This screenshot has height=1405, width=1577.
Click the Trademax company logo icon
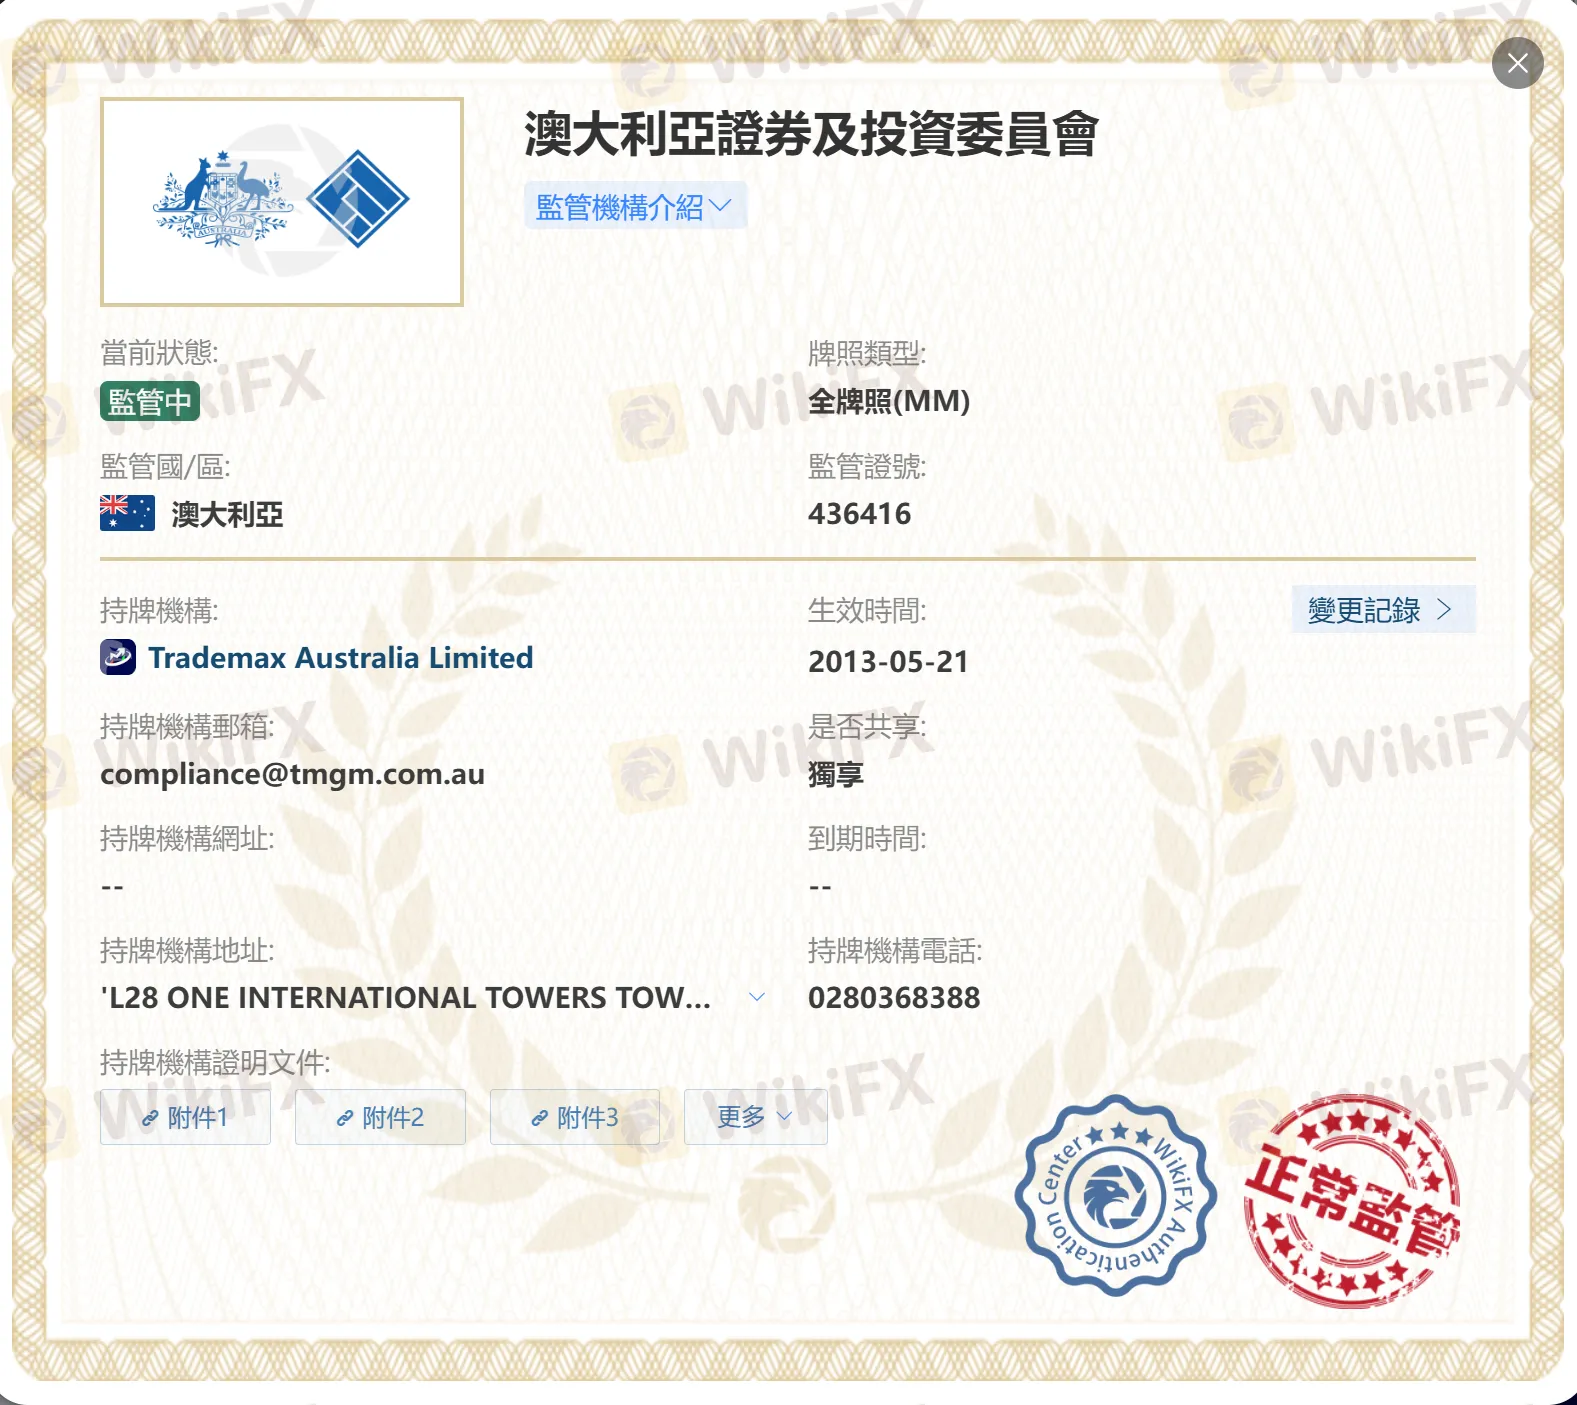118,658
